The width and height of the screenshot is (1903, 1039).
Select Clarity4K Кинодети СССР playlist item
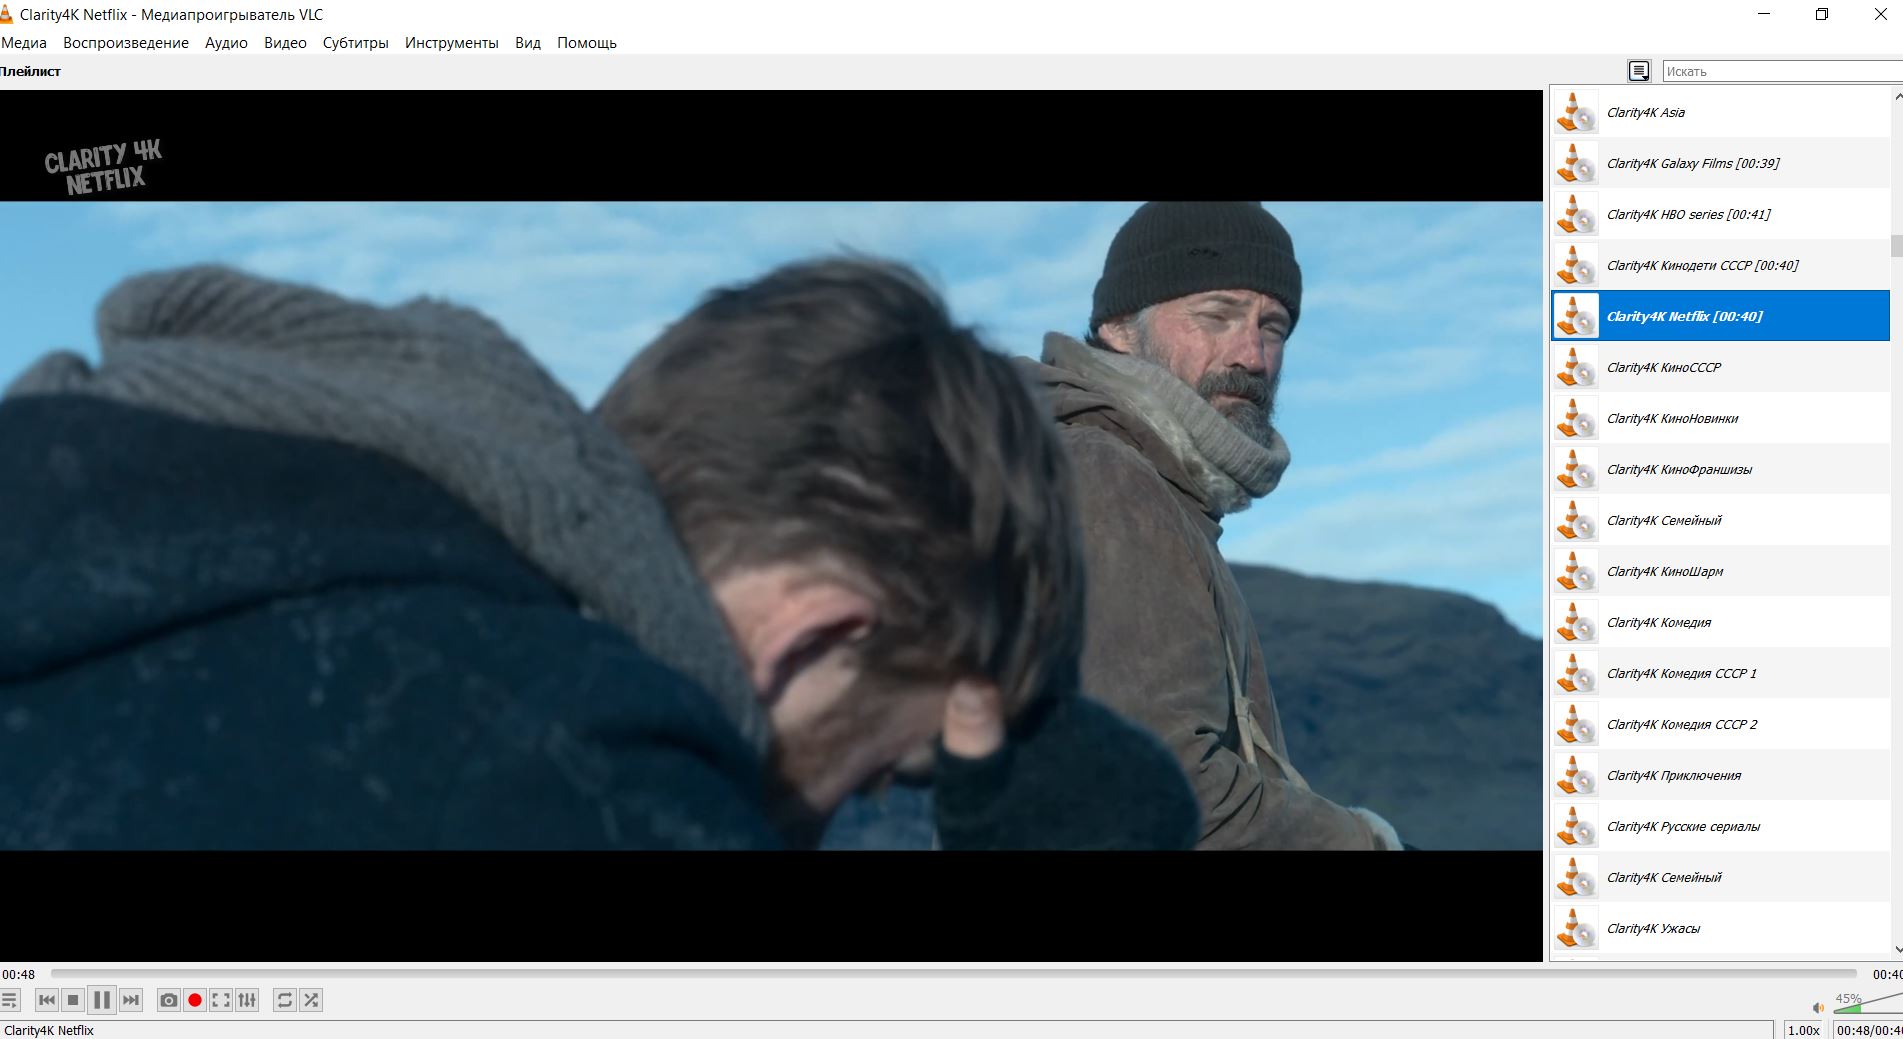1720,265
